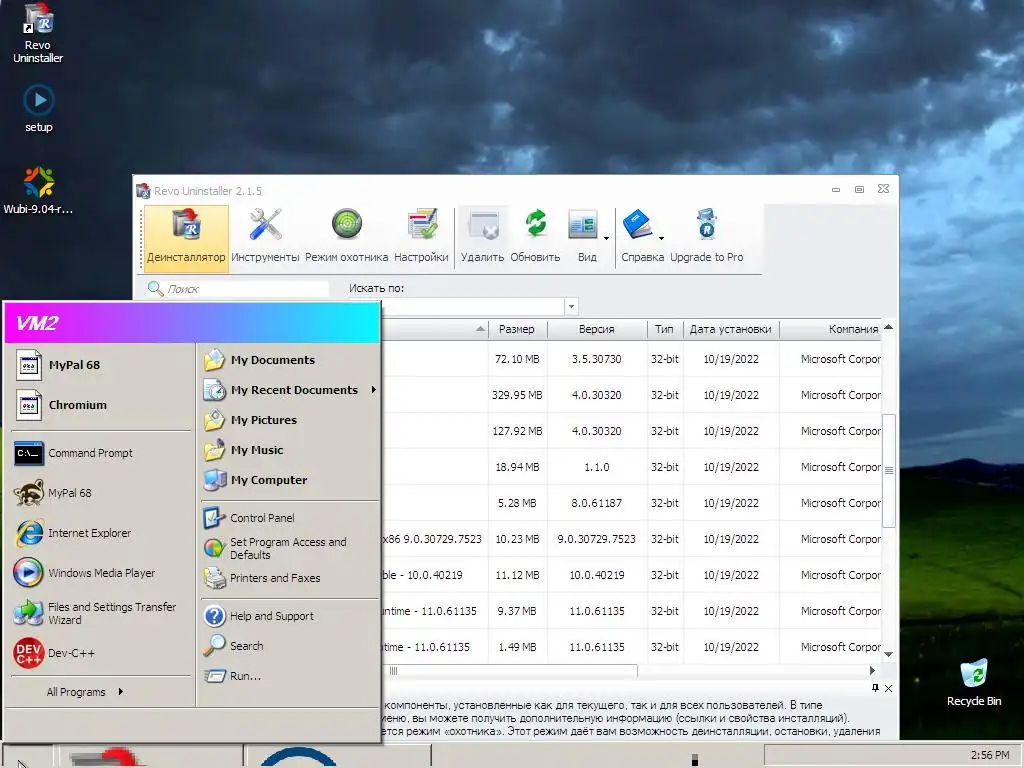Select version cell 9.0.30729.7523
Screen dimensions: 1024x768
pos(596,539)
